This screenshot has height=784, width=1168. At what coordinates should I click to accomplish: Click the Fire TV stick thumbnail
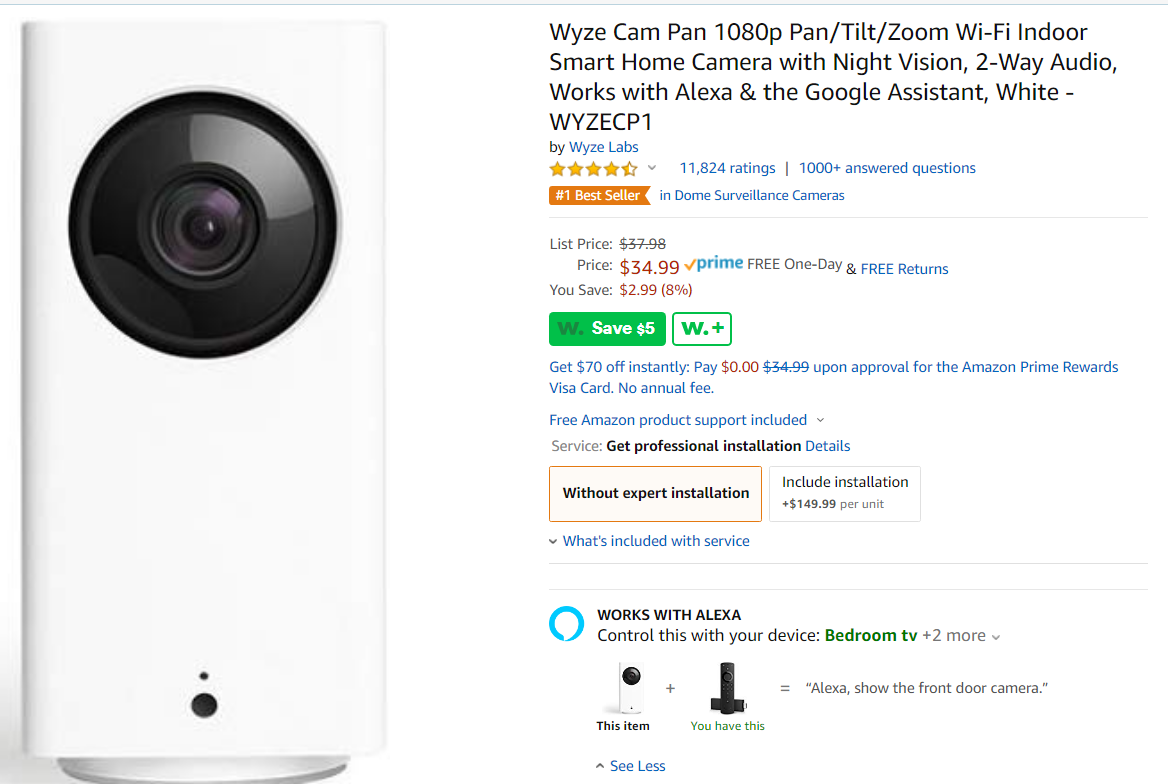point(727,688)
